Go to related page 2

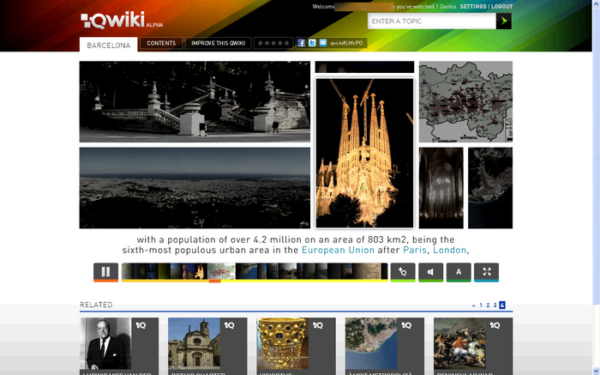(488, 305)
